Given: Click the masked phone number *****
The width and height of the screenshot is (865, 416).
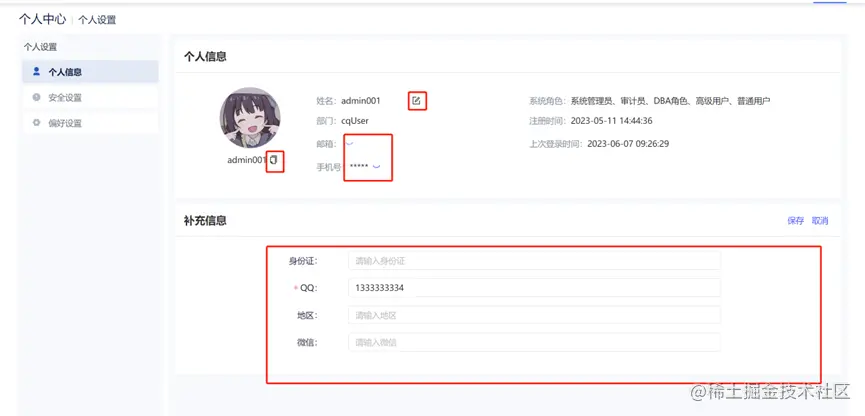Looking at the screenshot, I should tap(359, 166).
